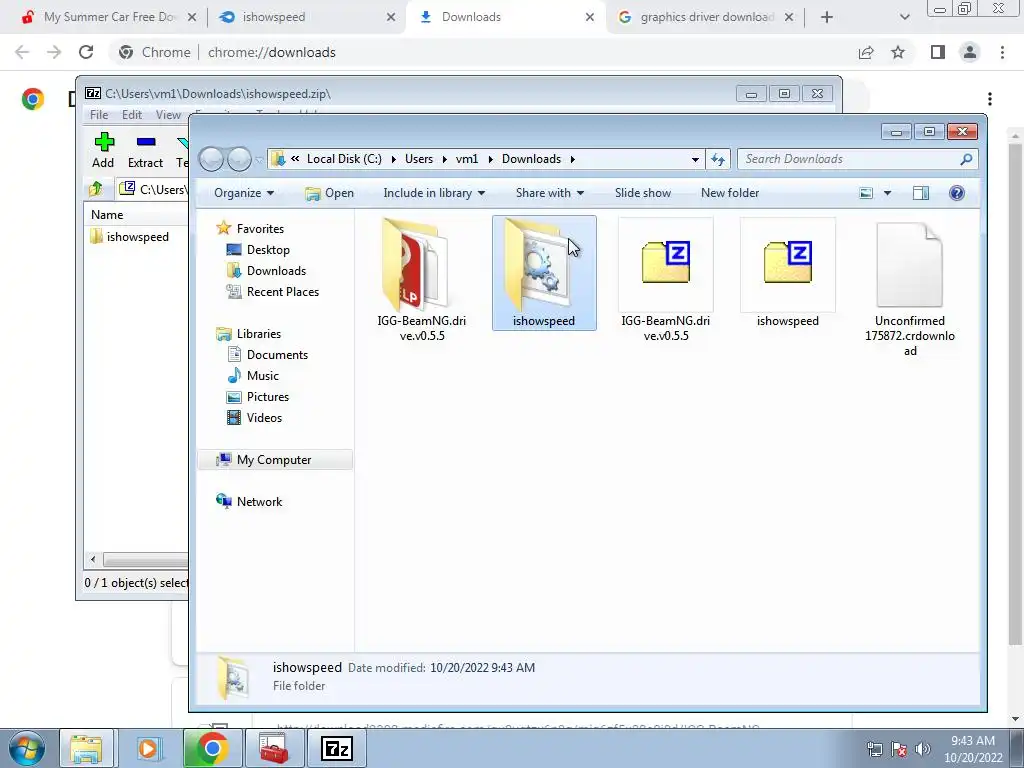This screenshot has height=768, width=1024.
Task: Click the 7-Zip taskbar icon
Action: click(x=336, y=748)
